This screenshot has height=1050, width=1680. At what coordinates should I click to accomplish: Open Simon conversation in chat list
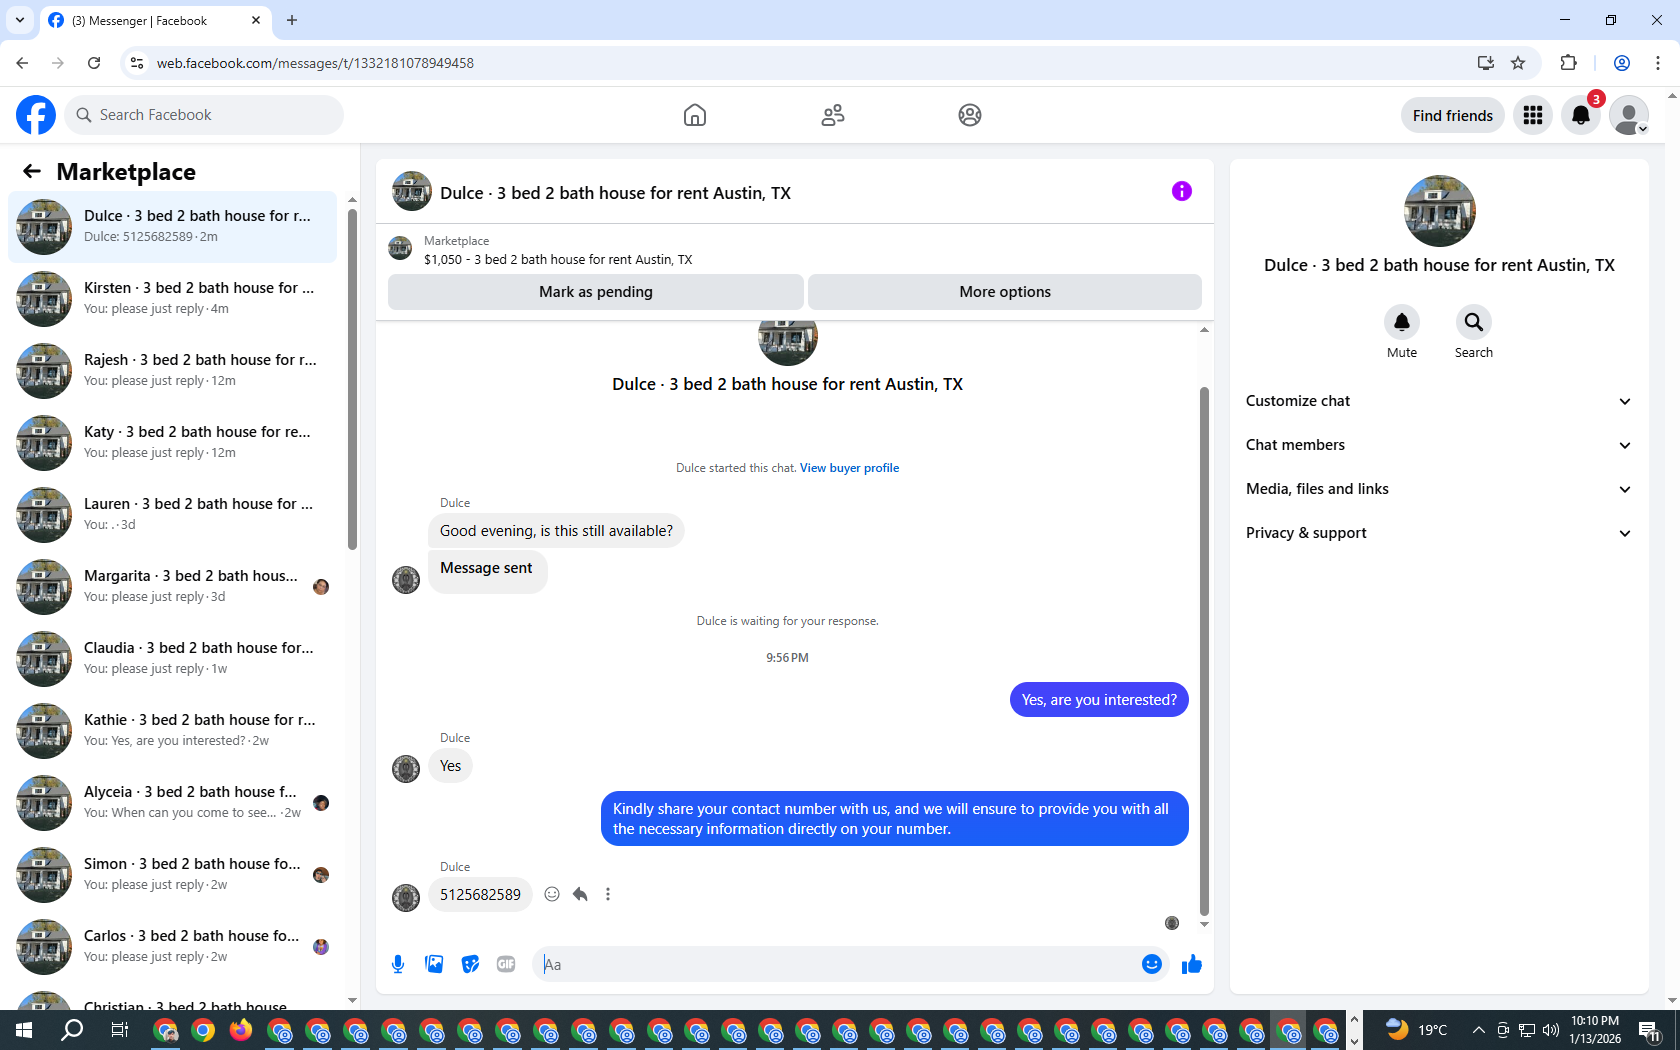(x=172, y=875)
